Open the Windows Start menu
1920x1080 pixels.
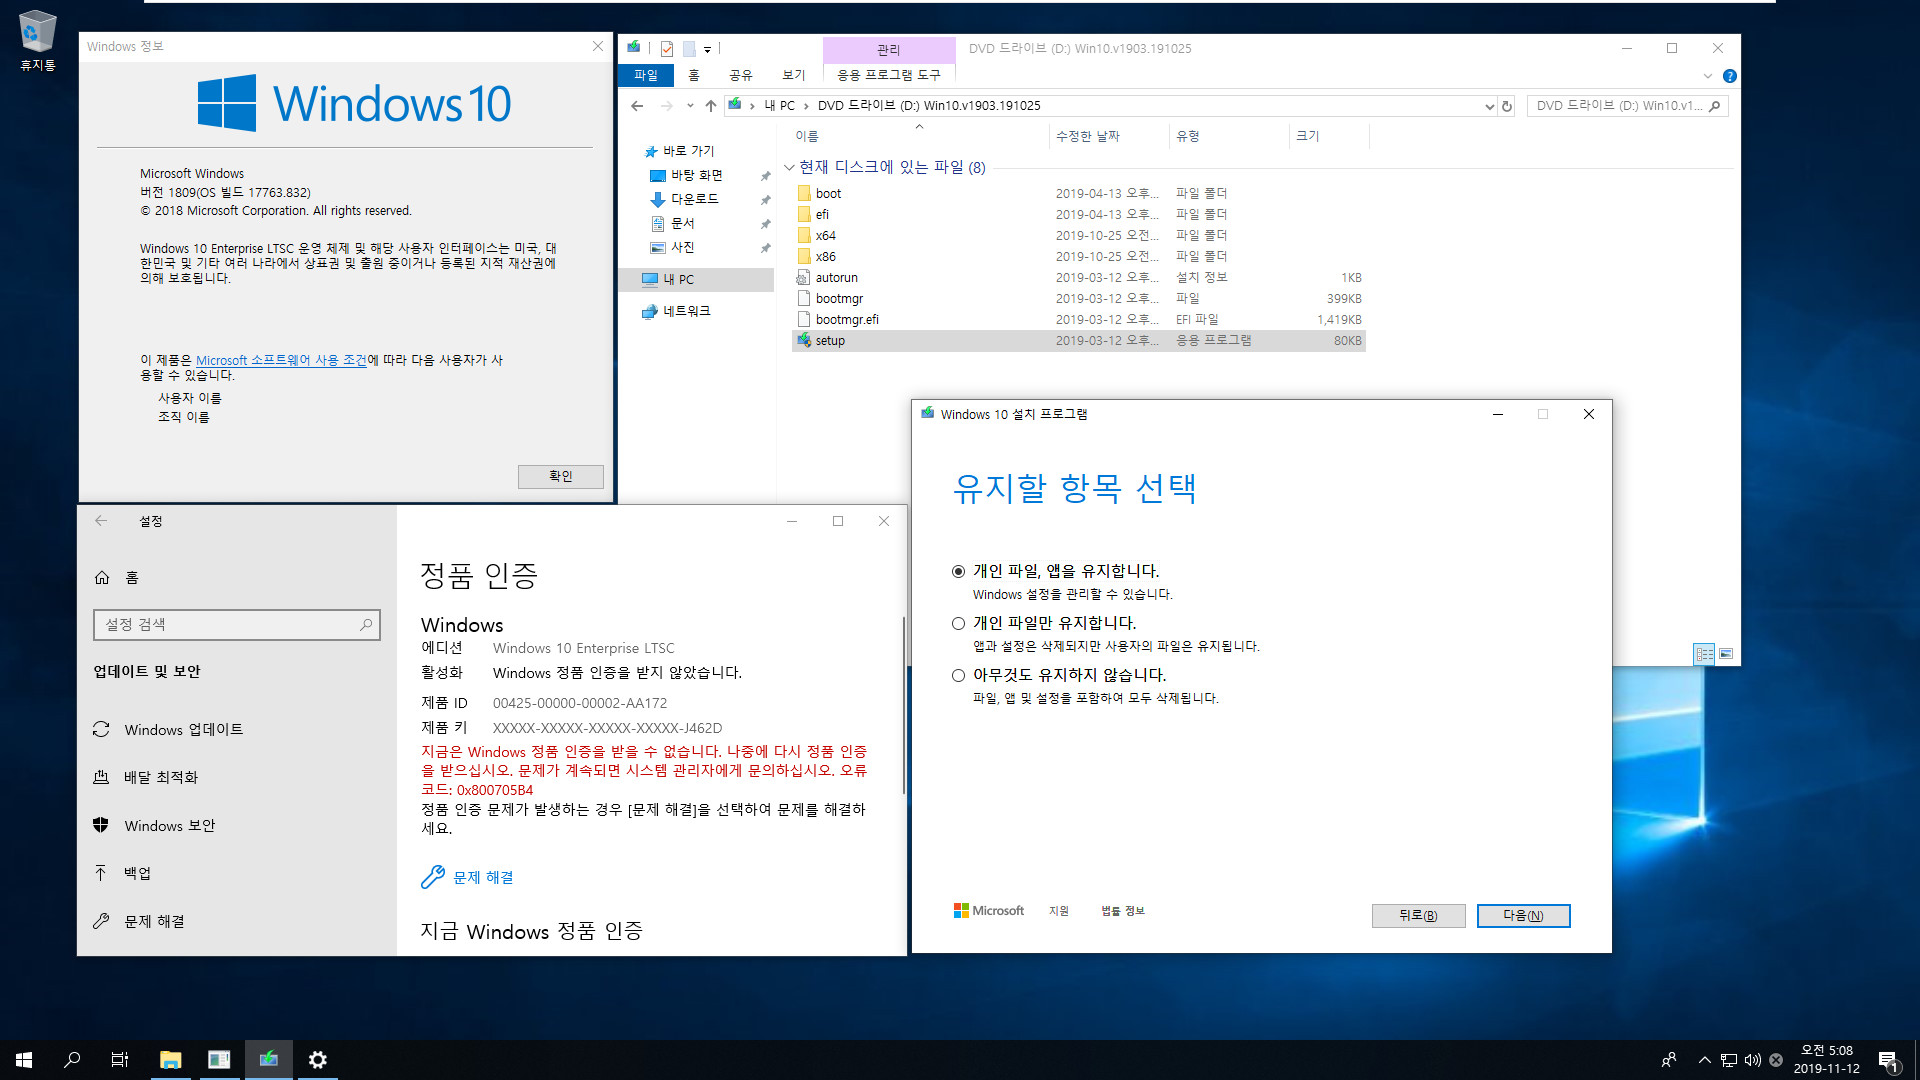coord(24,1060)
